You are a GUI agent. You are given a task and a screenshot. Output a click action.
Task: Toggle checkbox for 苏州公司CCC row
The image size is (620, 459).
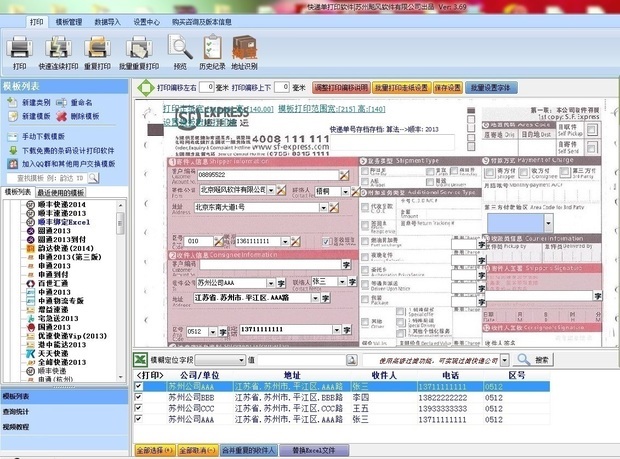click(x=139, y=407)
